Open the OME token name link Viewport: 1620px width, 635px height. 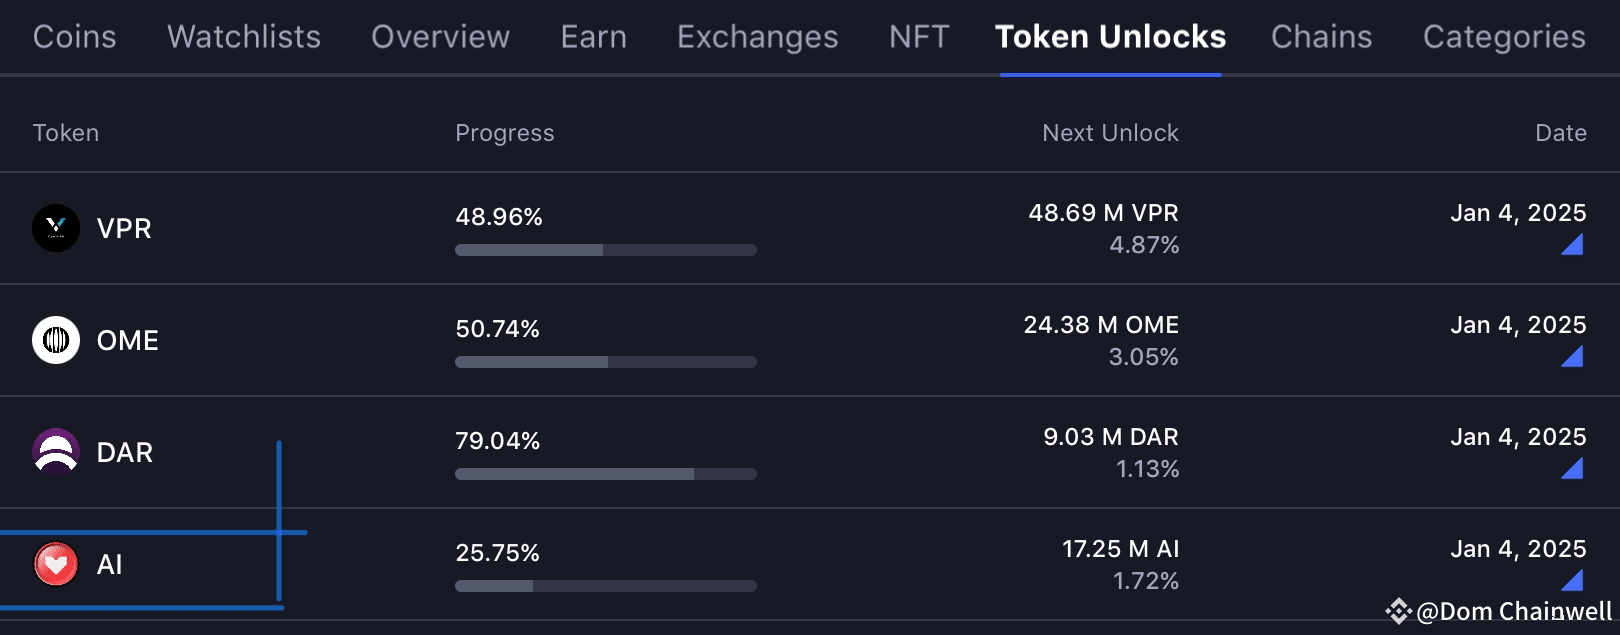(x=127, y=340)
